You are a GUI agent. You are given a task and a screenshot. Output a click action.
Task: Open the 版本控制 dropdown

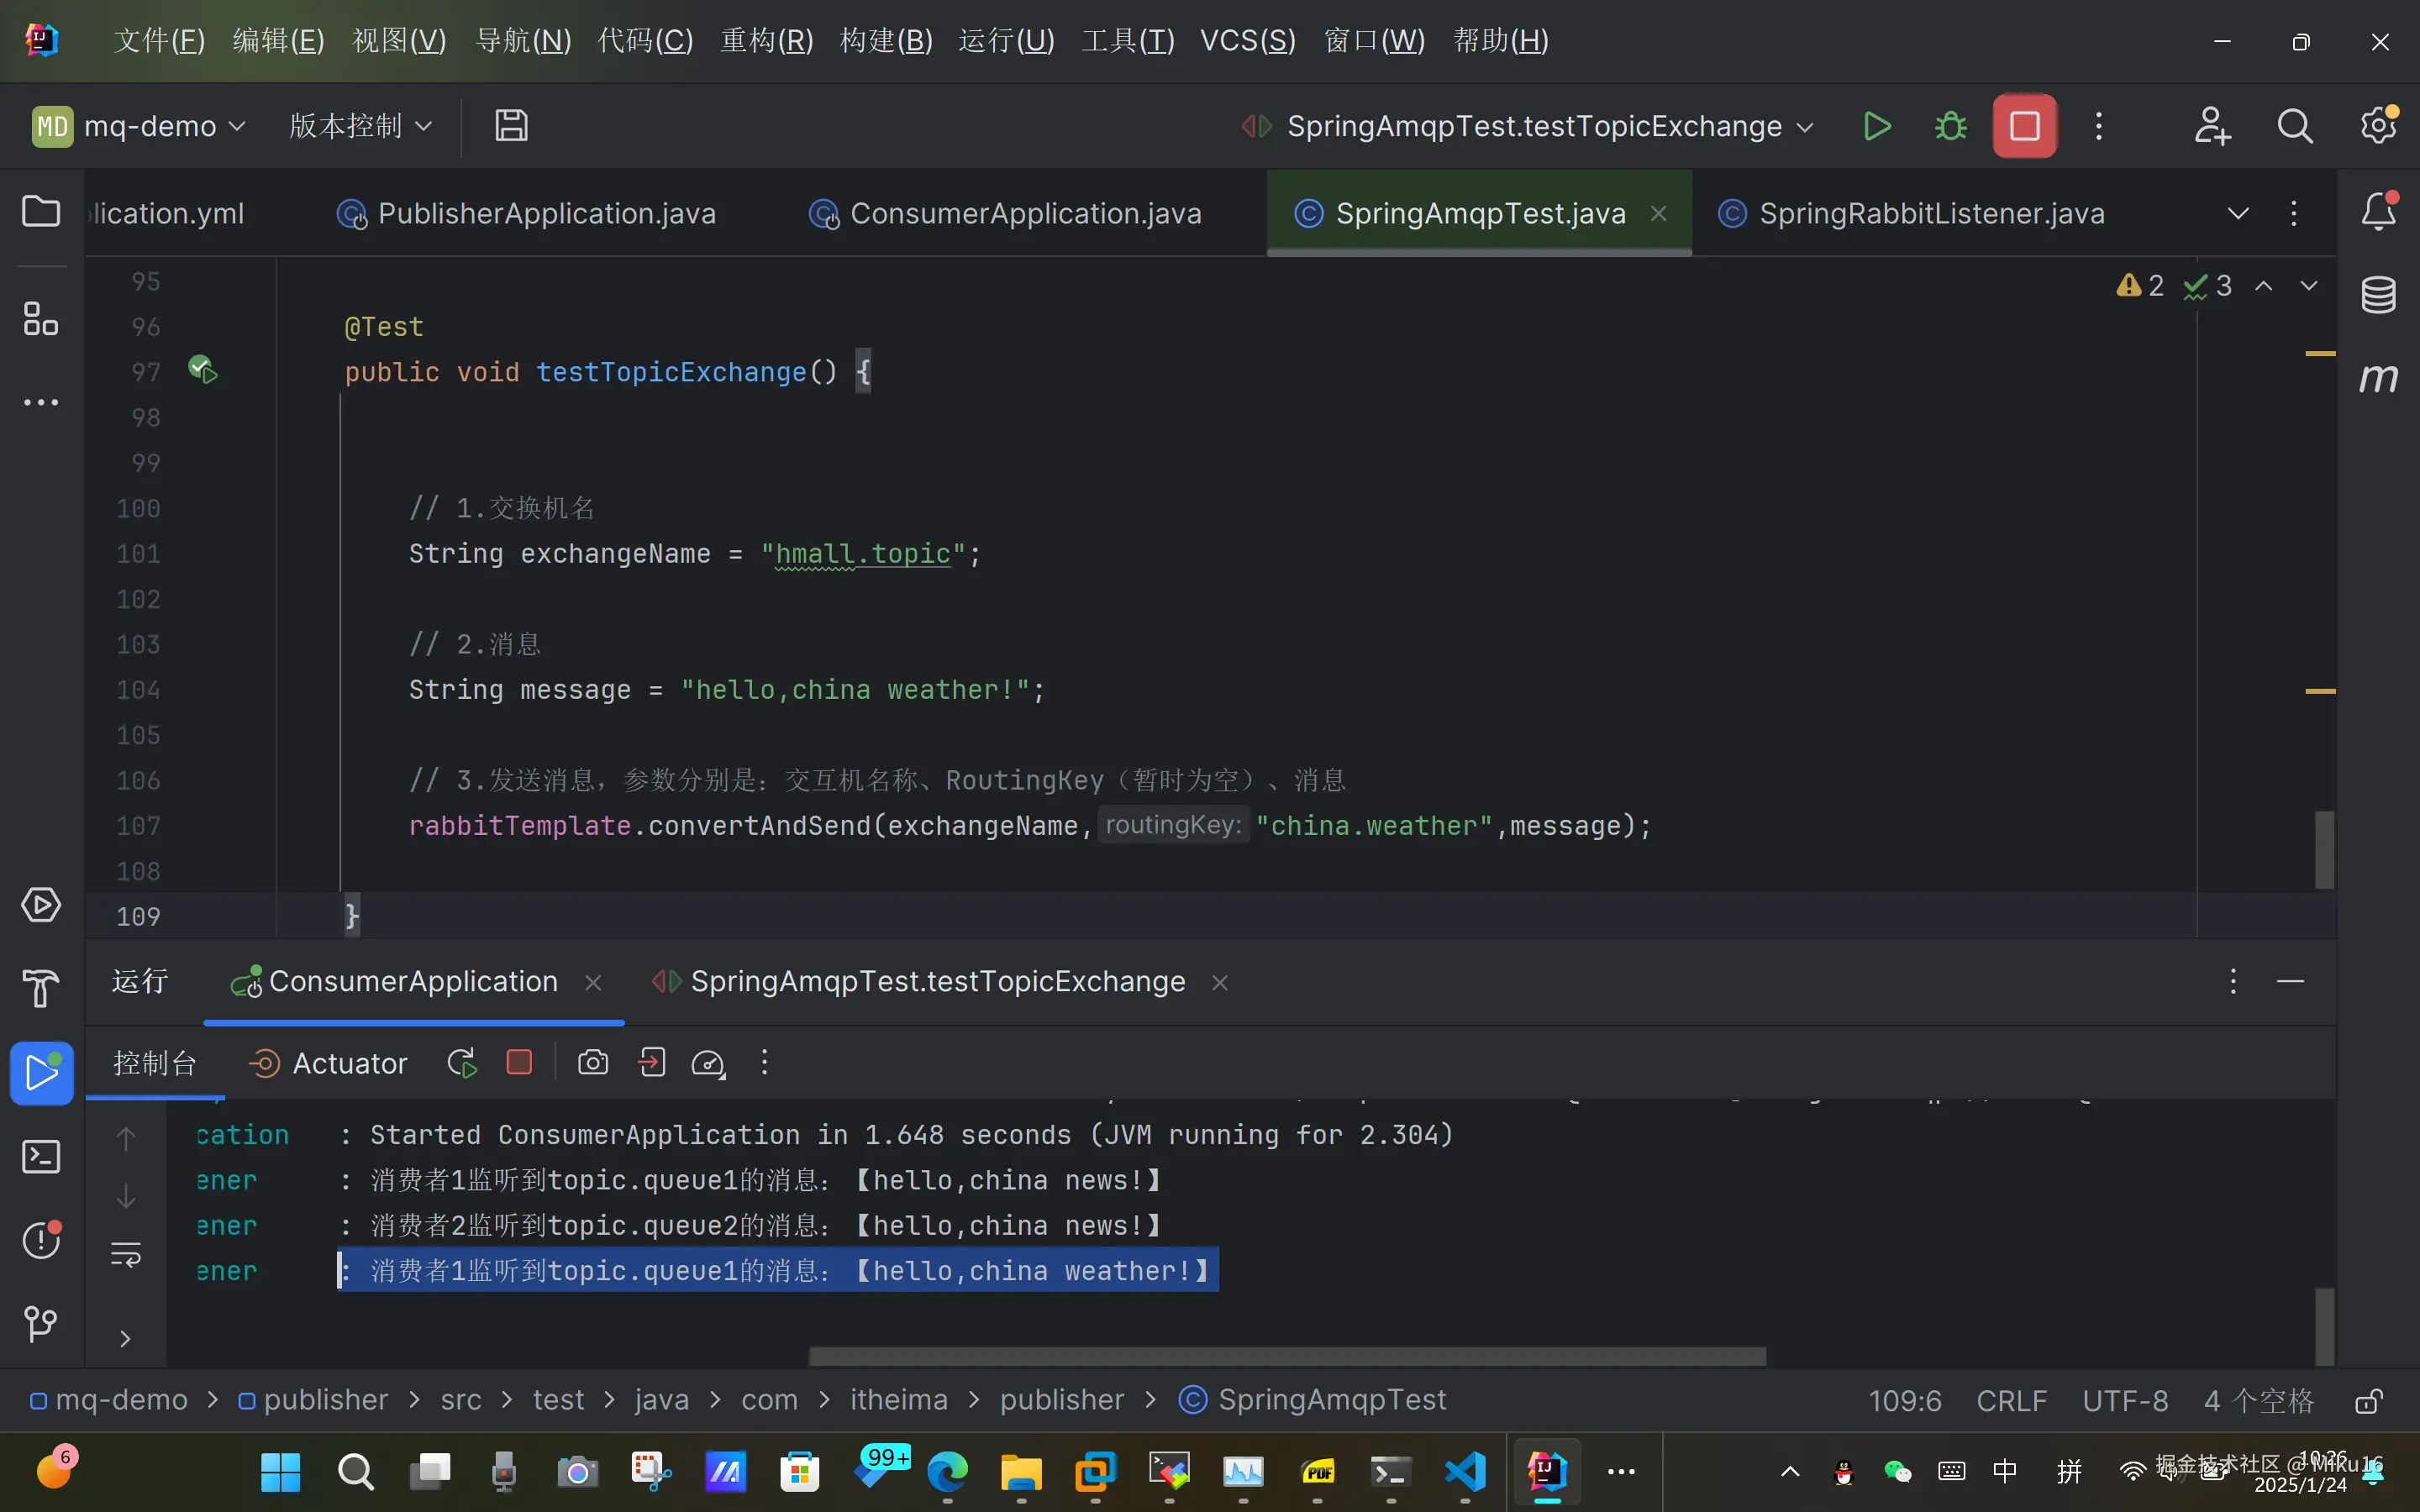click(360, 126)
